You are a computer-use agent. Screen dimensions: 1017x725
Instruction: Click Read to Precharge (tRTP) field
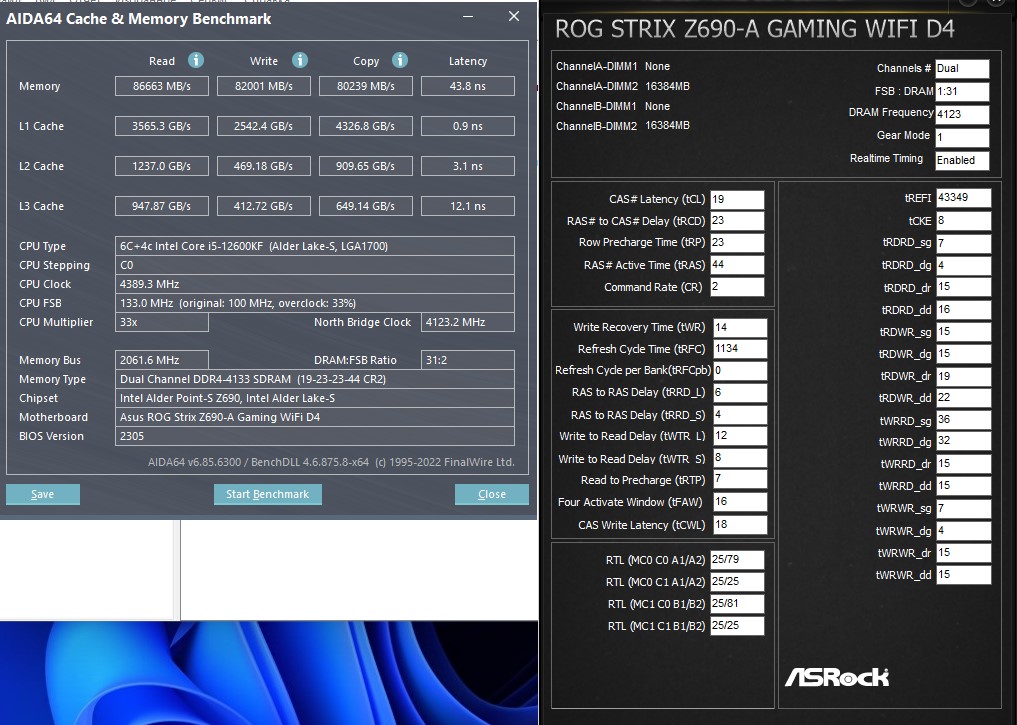tap(740, 479)
